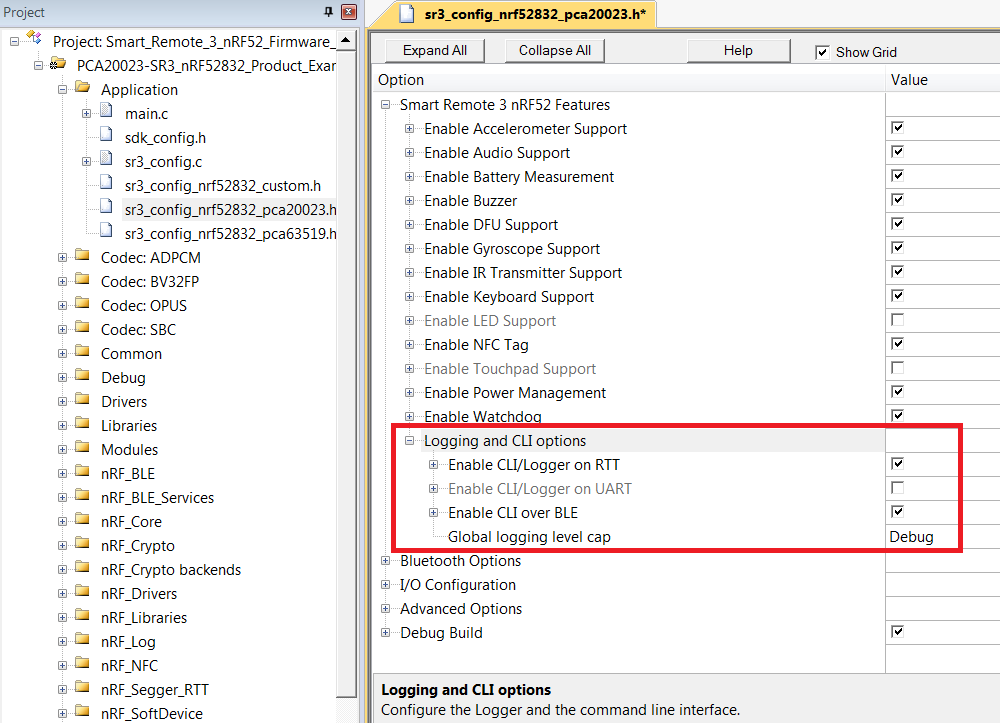The height and width of the screenshot is (723, 1000).
Task: Click the Application folder icon
Action: pos(82,87)
